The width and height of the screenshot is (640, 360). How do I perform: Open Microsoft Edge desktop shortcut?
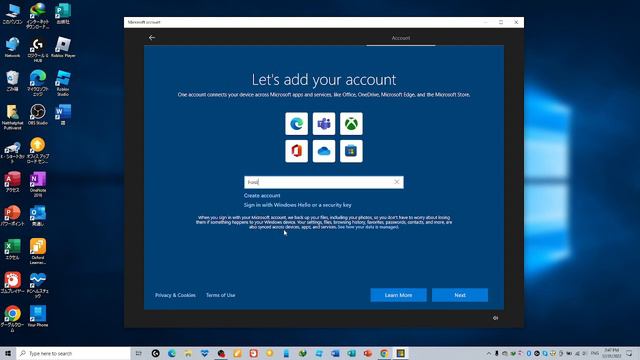pyautogui.click(x=38, y=83)
